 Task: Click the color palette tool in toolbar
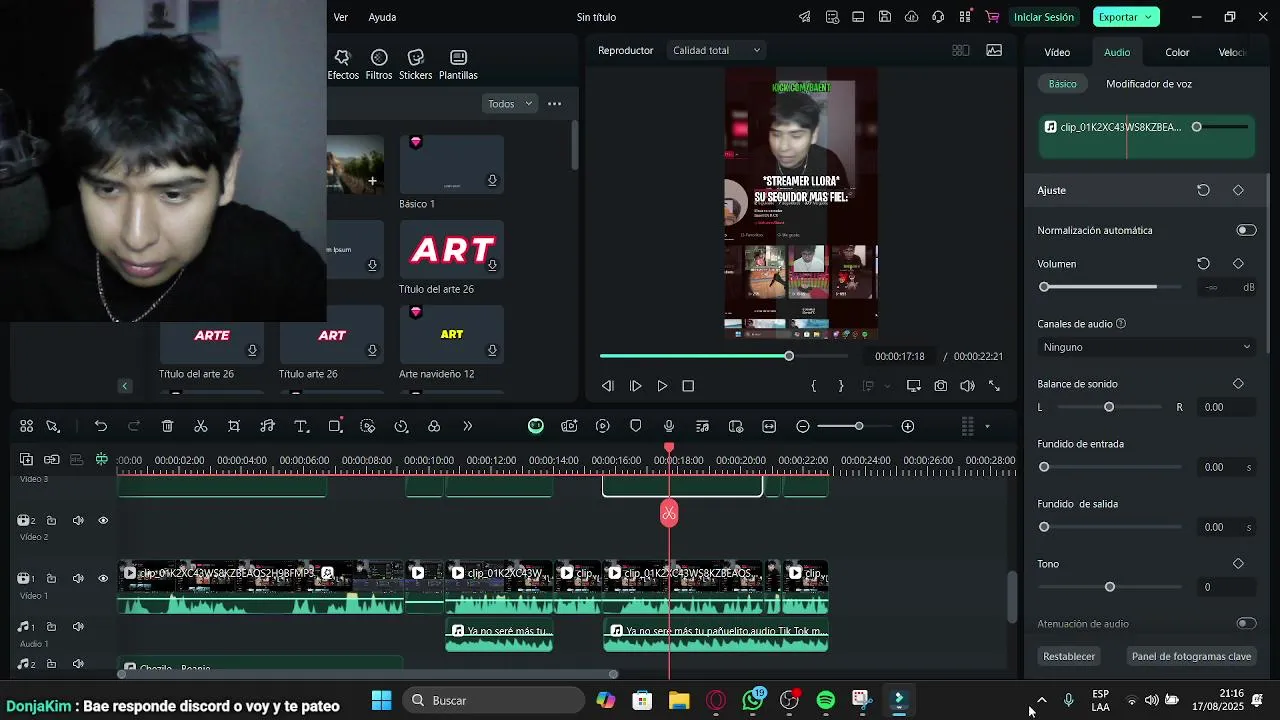click(434, 426)
